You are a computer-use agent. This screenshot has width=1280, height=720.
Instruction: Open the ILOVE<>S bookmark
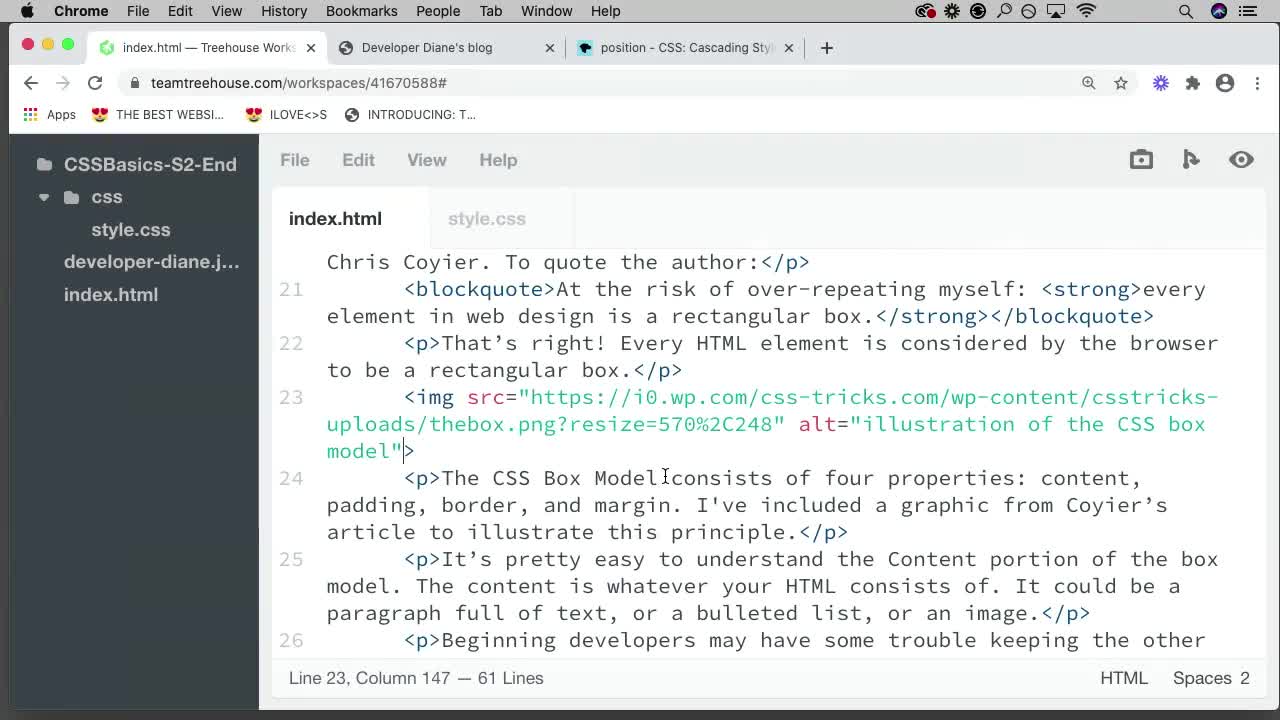(287, 114)
